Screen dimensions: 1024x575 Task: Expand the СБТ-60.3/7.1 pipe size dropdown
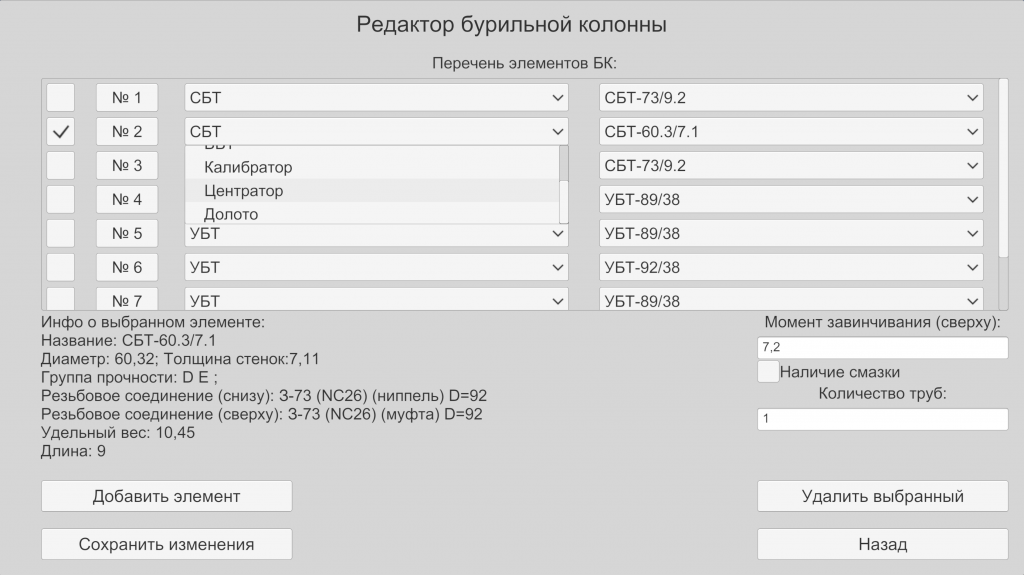tap(791, 132)
